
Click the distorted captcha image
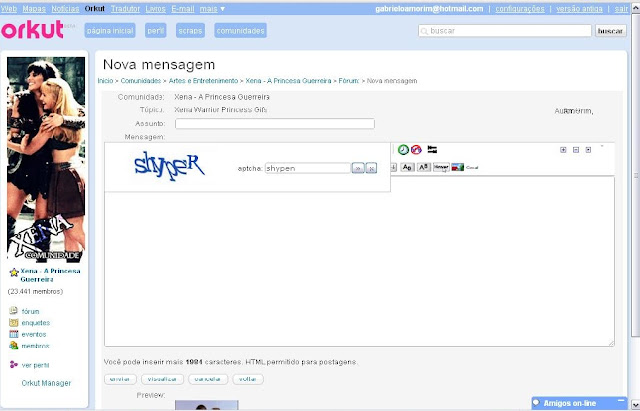pyautogui.click(x=169, y=166)
